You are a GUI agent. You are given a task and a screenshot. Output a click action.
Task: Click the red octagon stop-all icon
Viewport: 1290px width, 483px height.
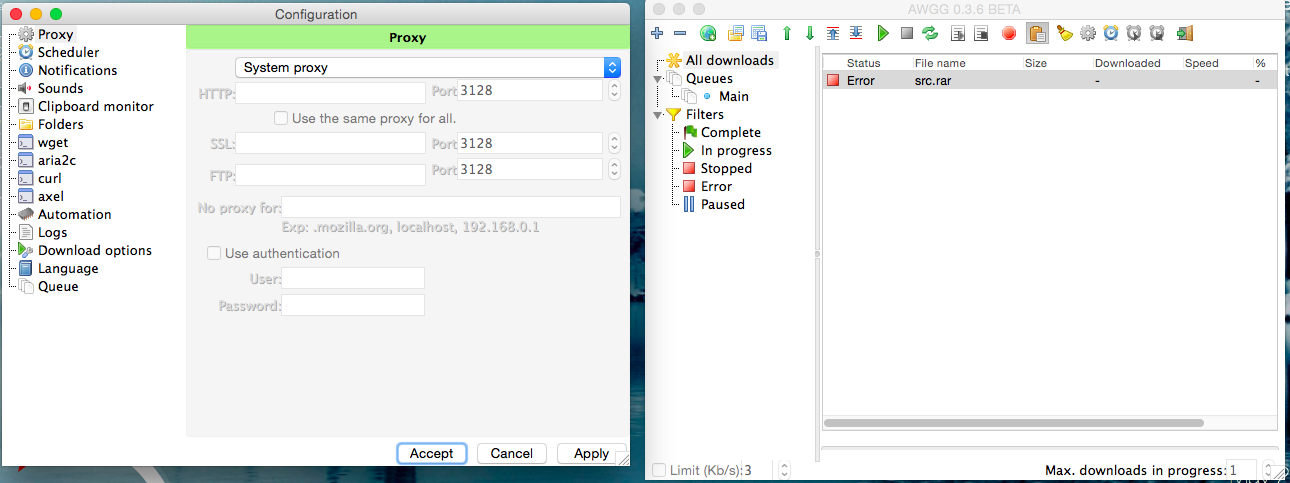pos(1009,33)
